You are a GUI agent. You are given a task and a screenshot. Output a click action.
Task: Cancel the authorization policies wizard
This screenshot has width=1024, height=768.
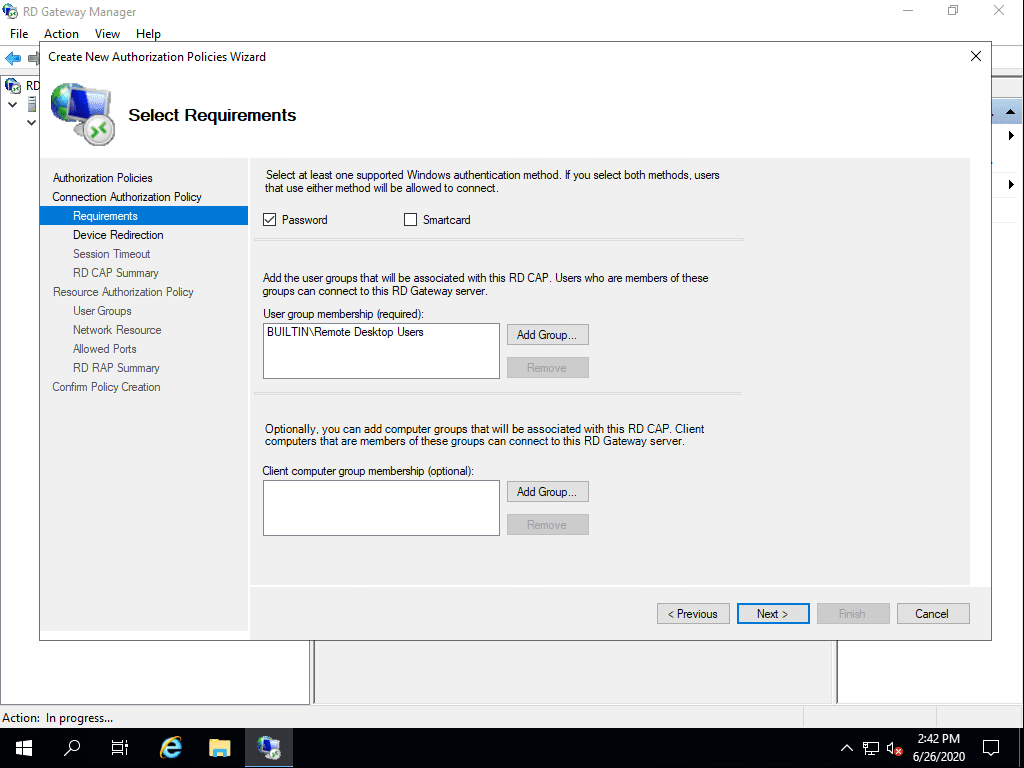933,613
